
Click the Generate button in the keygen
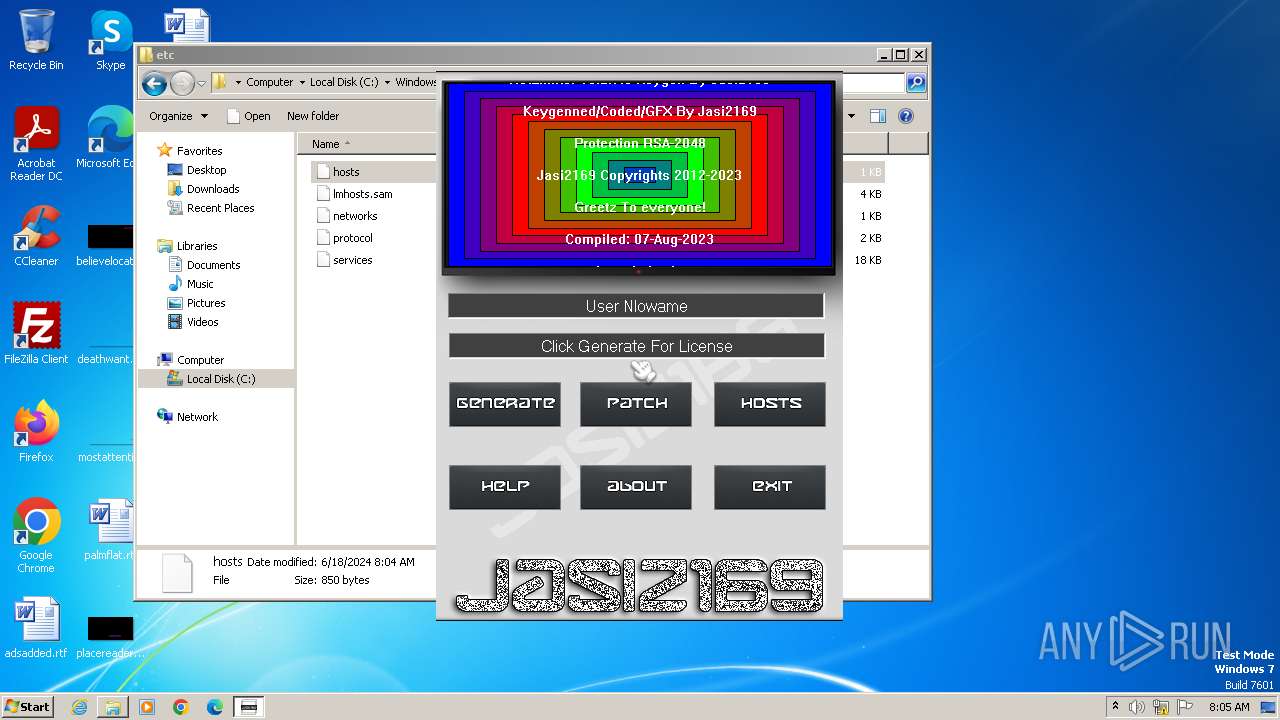[x=505, y=404]
